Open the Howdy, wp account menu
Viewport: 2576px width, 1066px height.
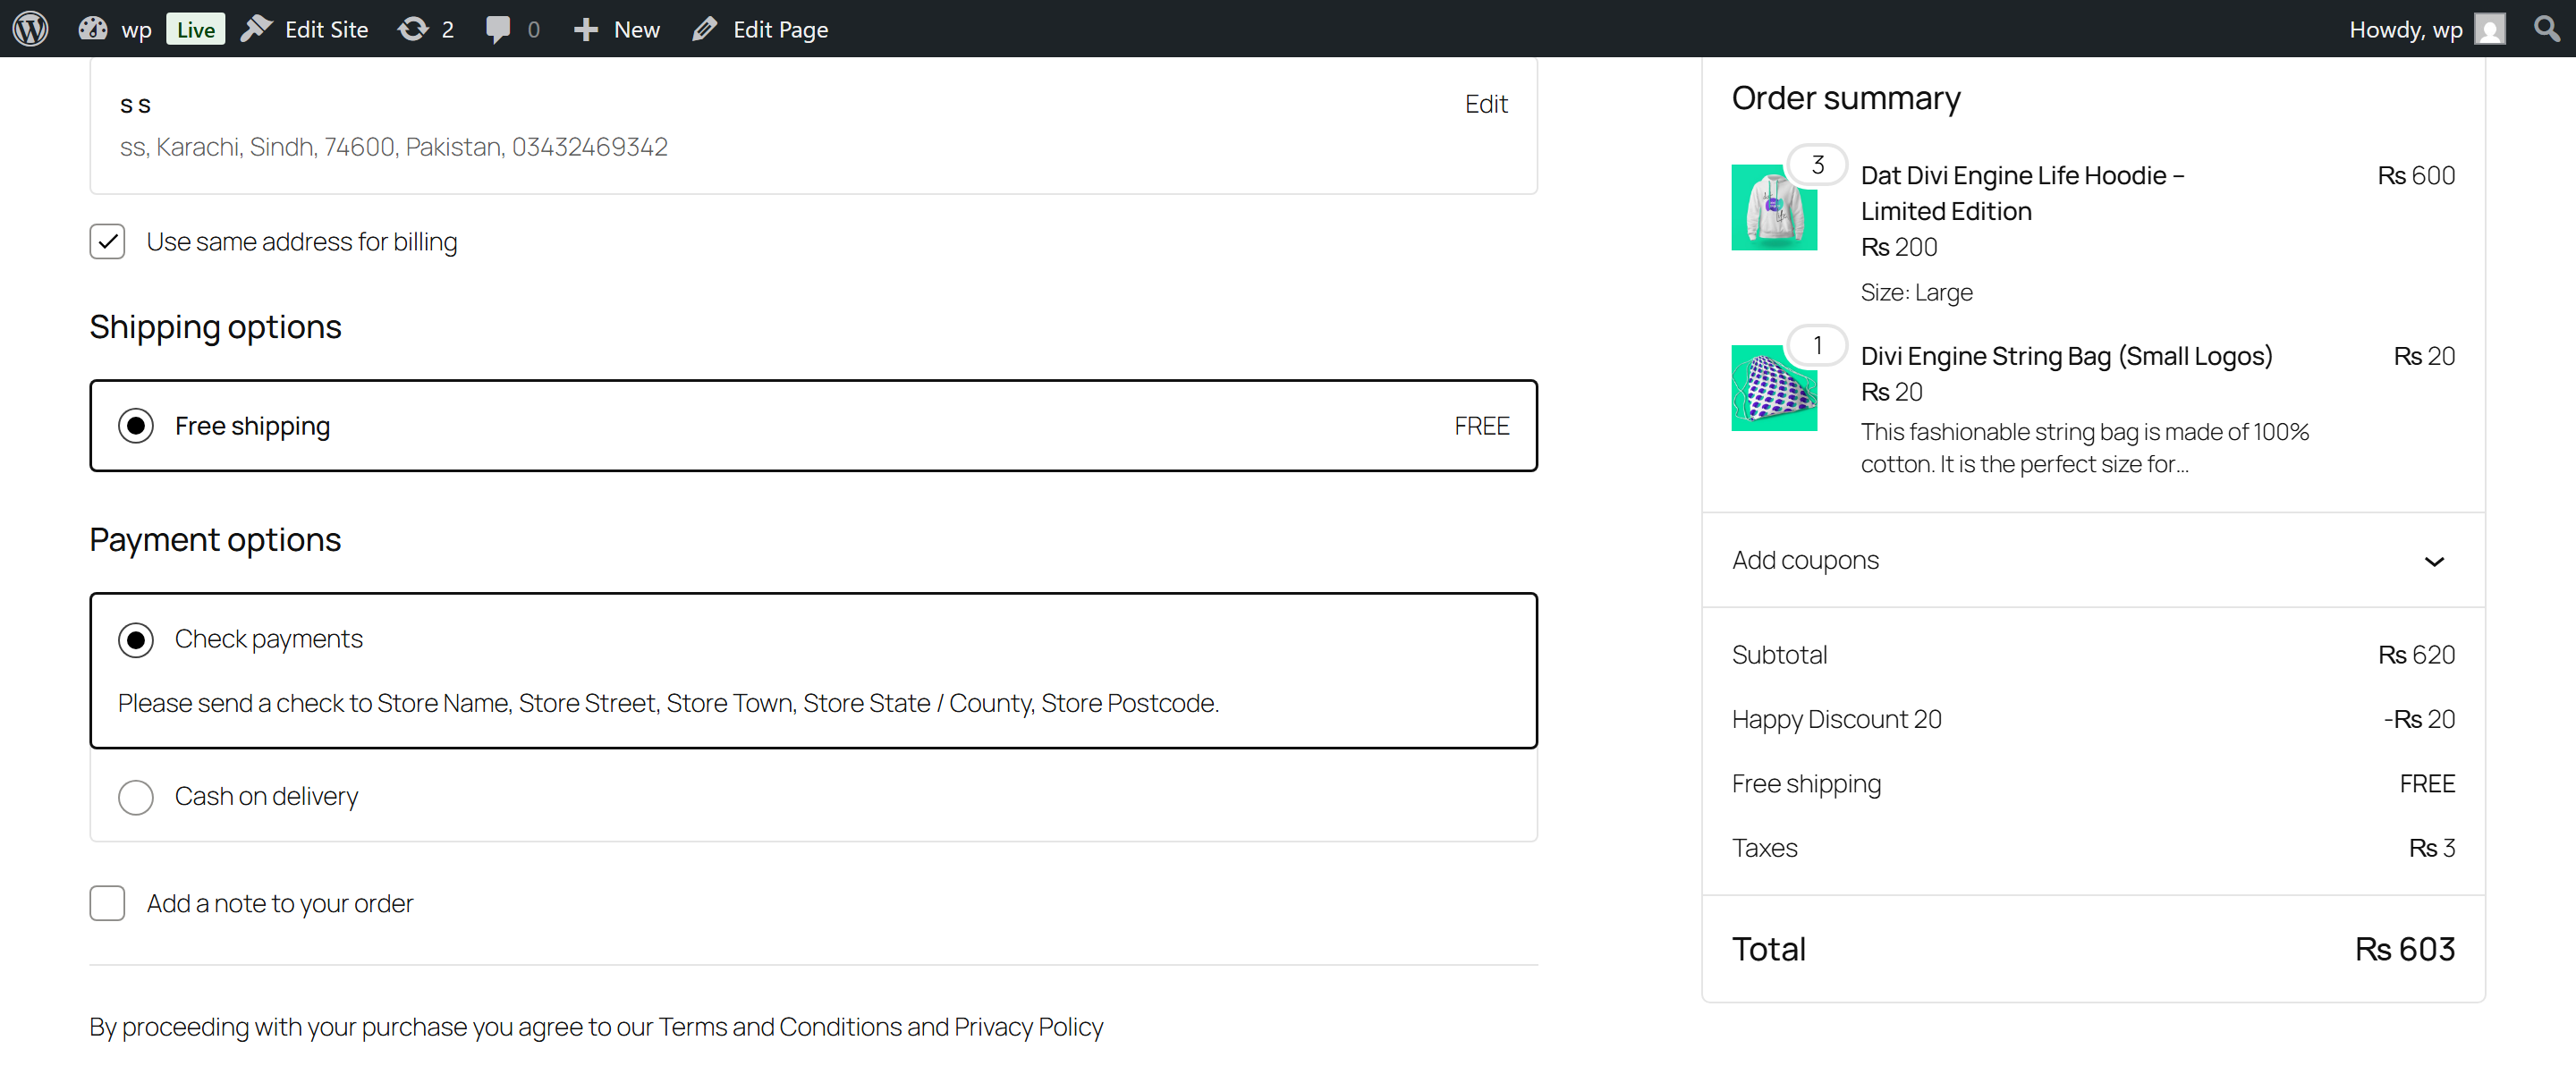point(2404,28)
